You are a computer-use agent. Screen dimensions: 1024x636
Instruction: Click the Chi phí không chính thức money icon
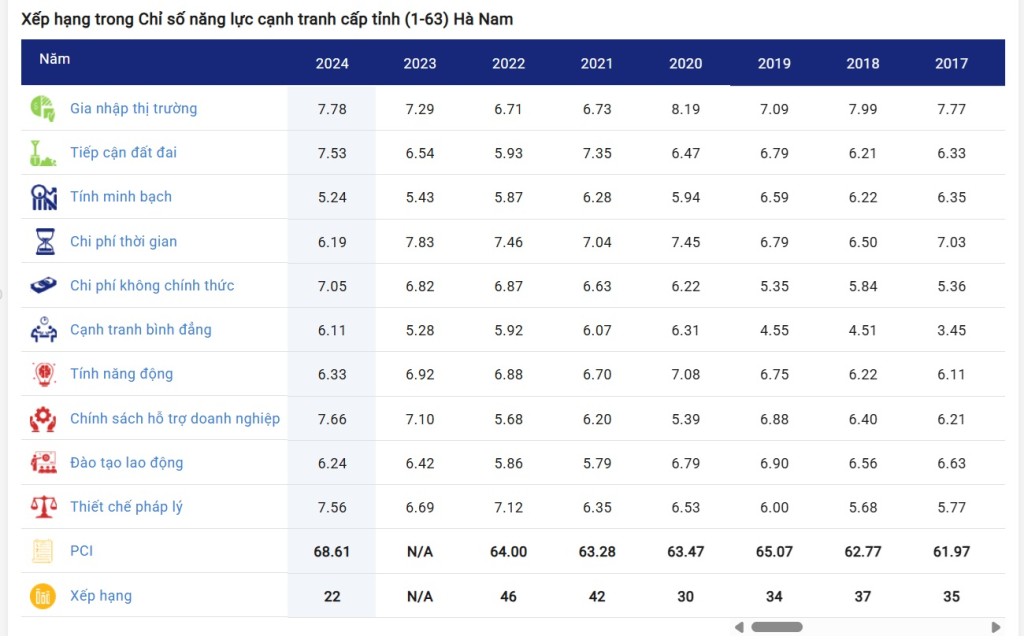point(43,286)
